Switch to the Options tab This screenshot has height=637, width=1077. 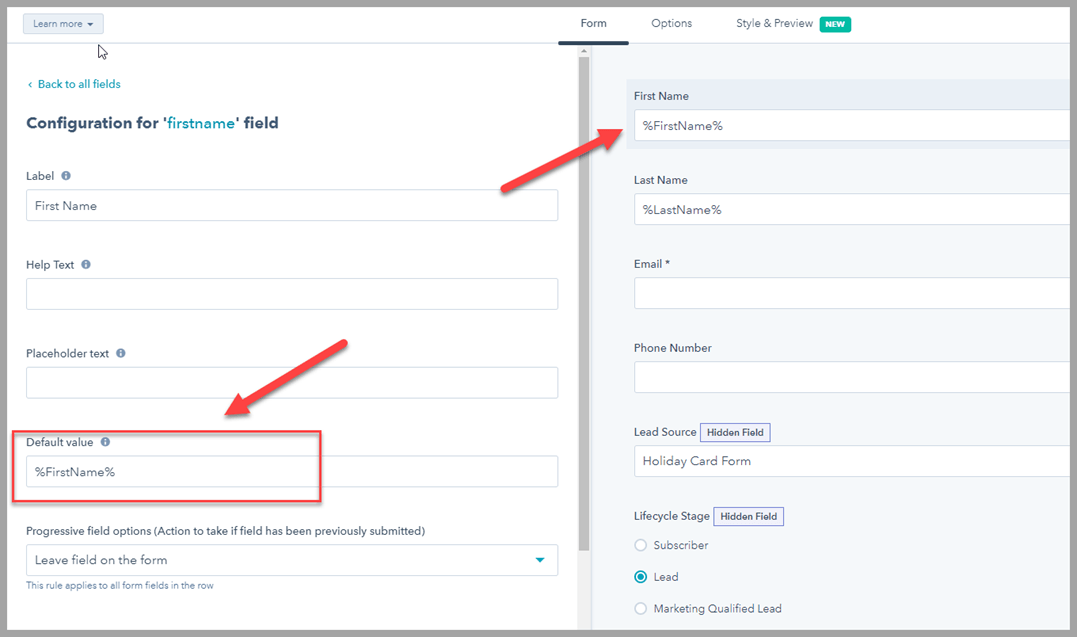click(x=672, y=23)
